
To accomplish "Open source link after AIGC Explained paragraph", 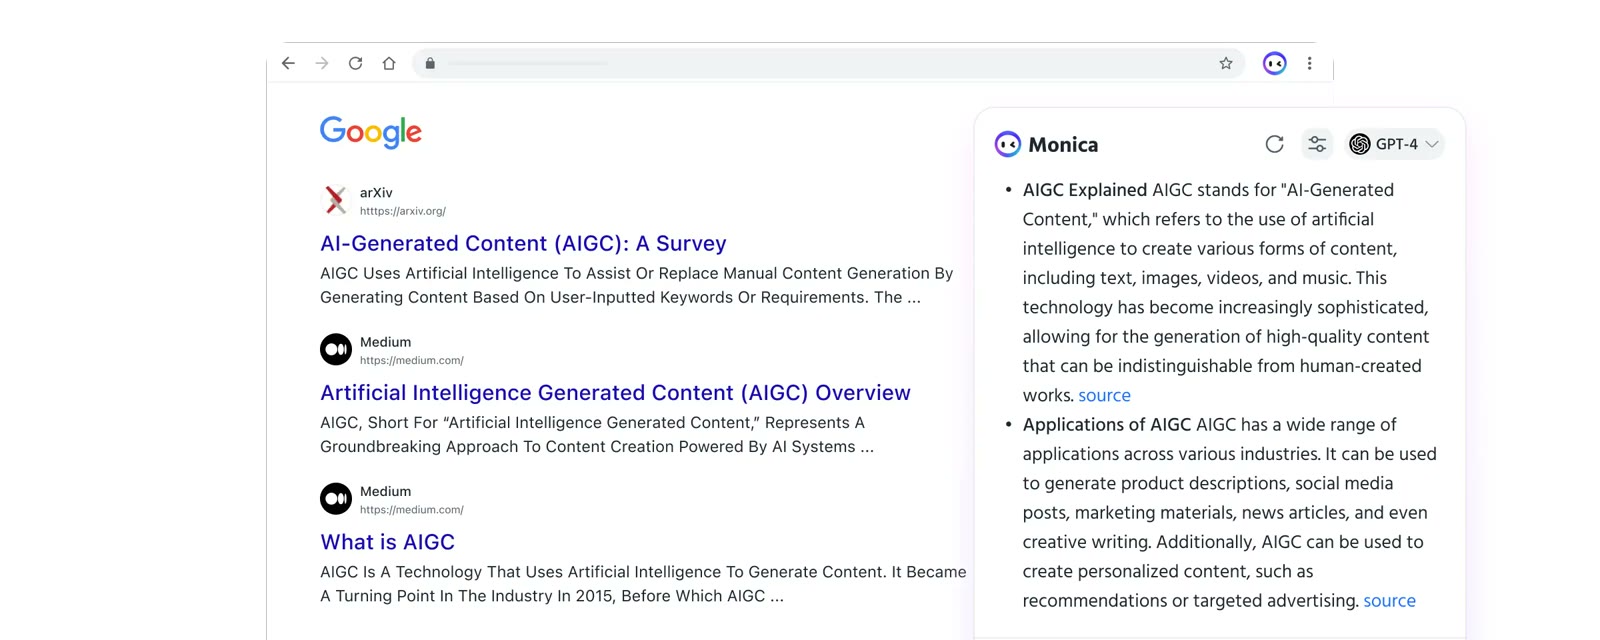I will (1104, 395).
